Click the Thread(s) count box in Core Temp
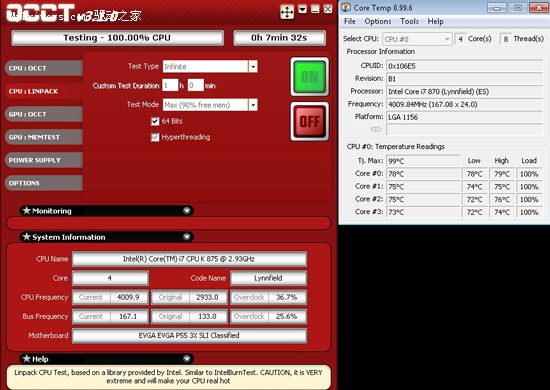 point(505,39)
